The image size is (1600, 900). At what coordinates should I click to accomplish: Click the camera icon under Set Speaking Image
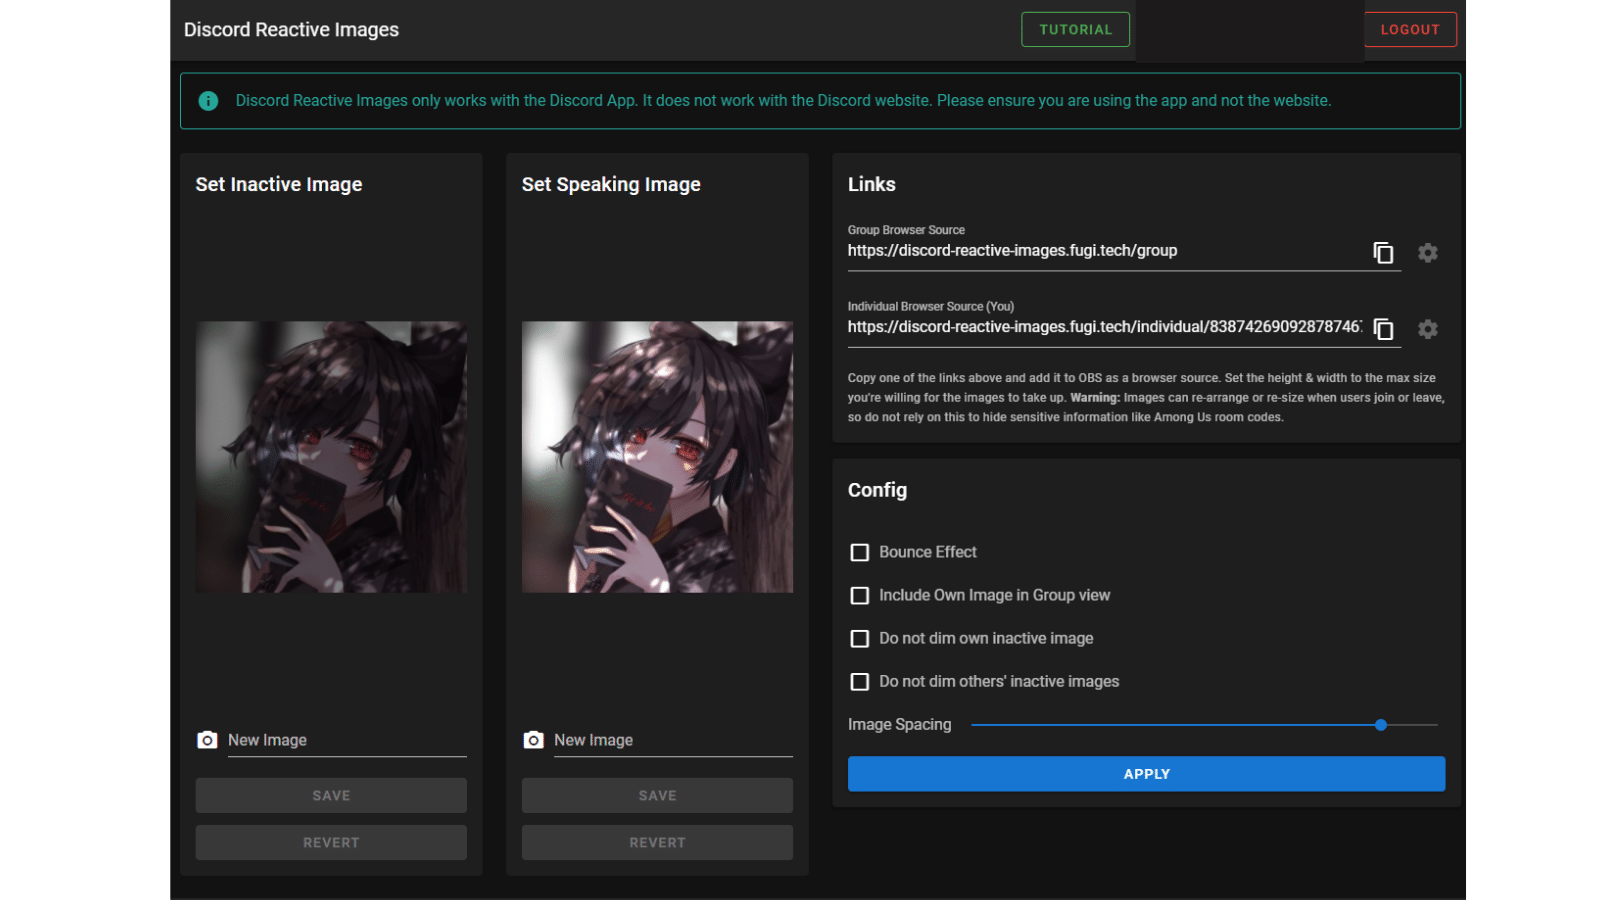[533, 740]
